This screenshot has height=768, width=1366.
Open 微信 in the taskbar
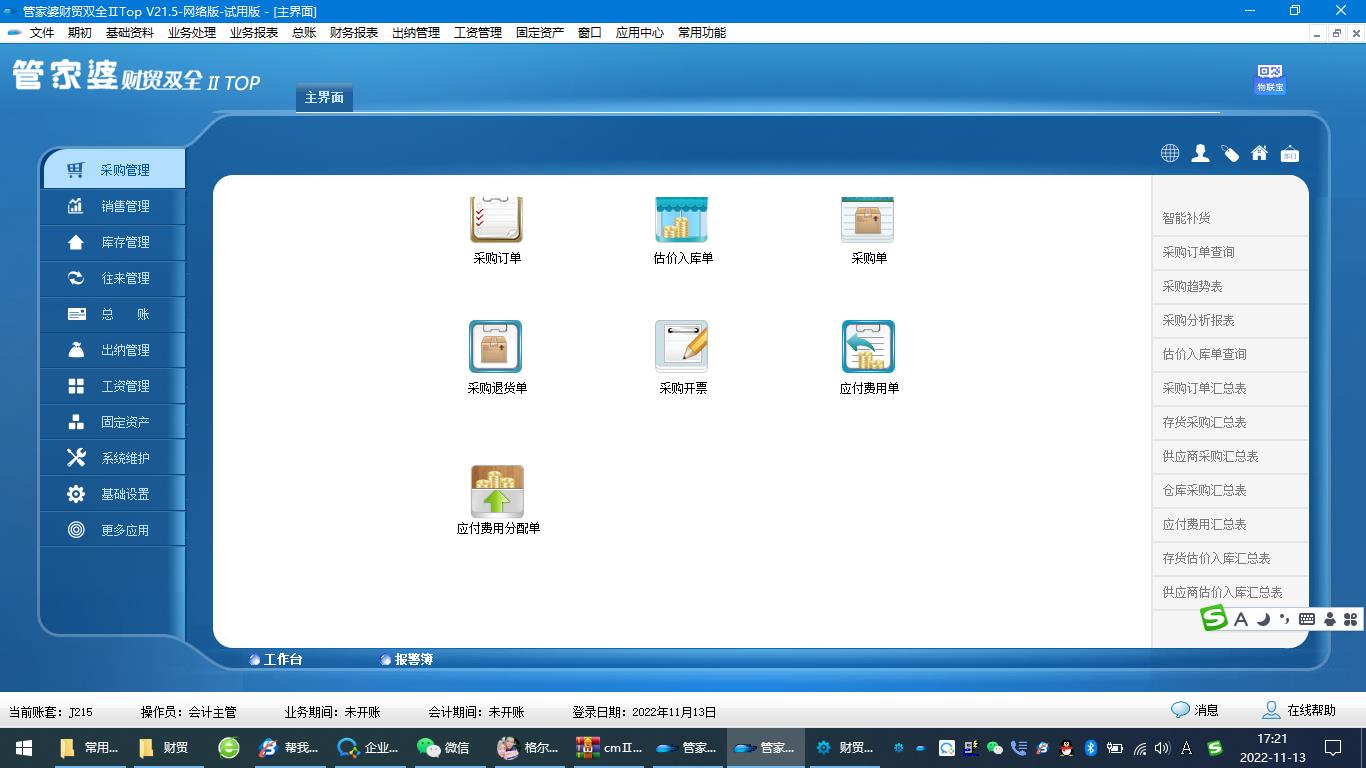(x=444, y=747)
